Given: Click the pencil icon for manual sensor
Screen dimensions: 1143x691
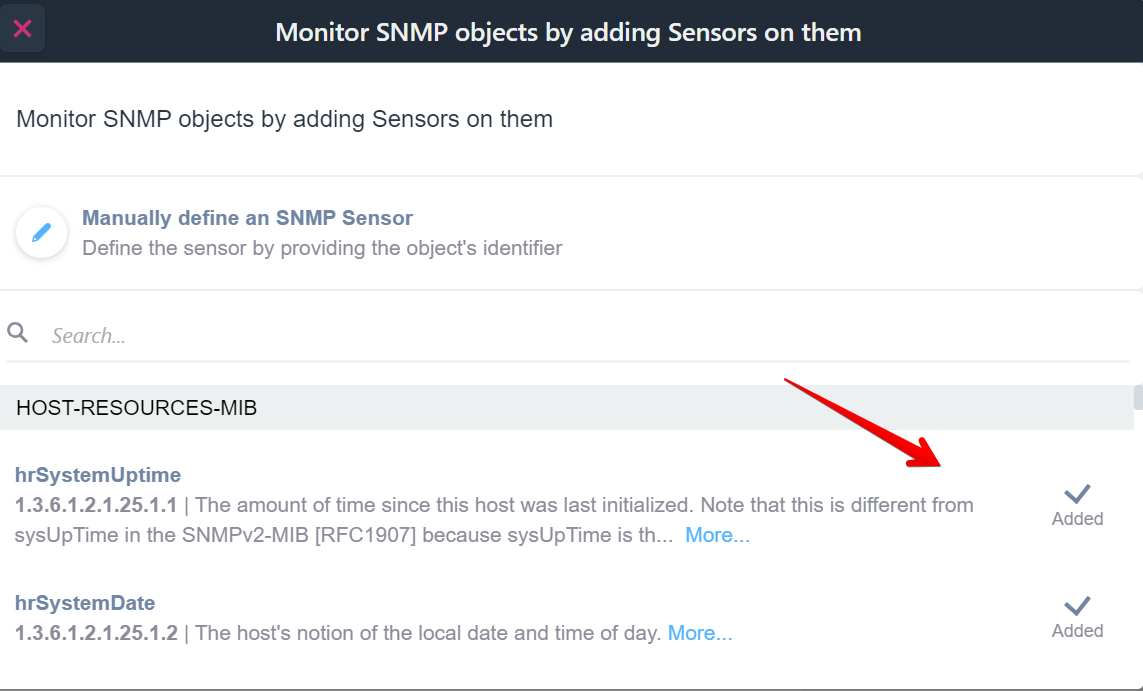Looking at the screenshot, I should click(41, 233).
